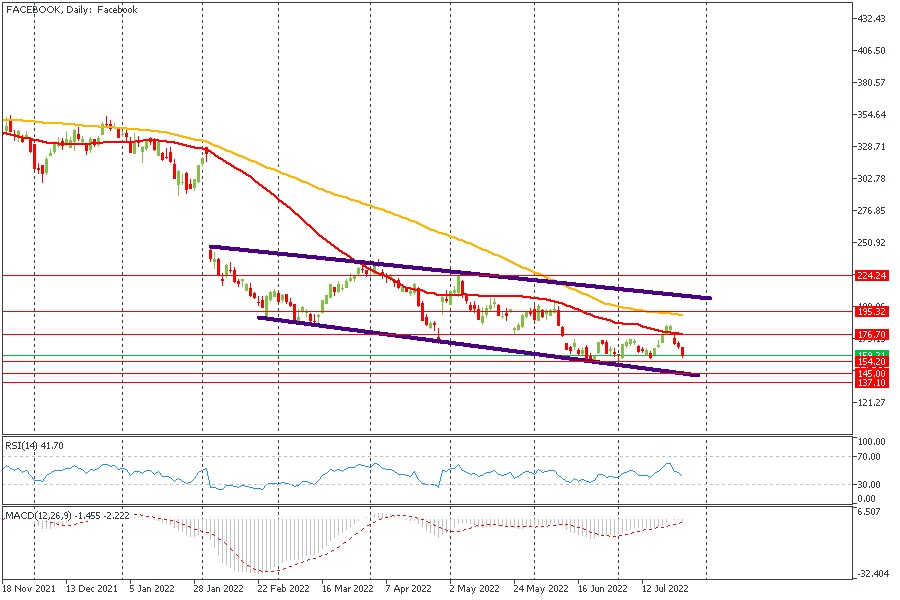Click the FACEBOOK, Daily chart title
This screenshot has width=900, height=600.
pos(71,9)
